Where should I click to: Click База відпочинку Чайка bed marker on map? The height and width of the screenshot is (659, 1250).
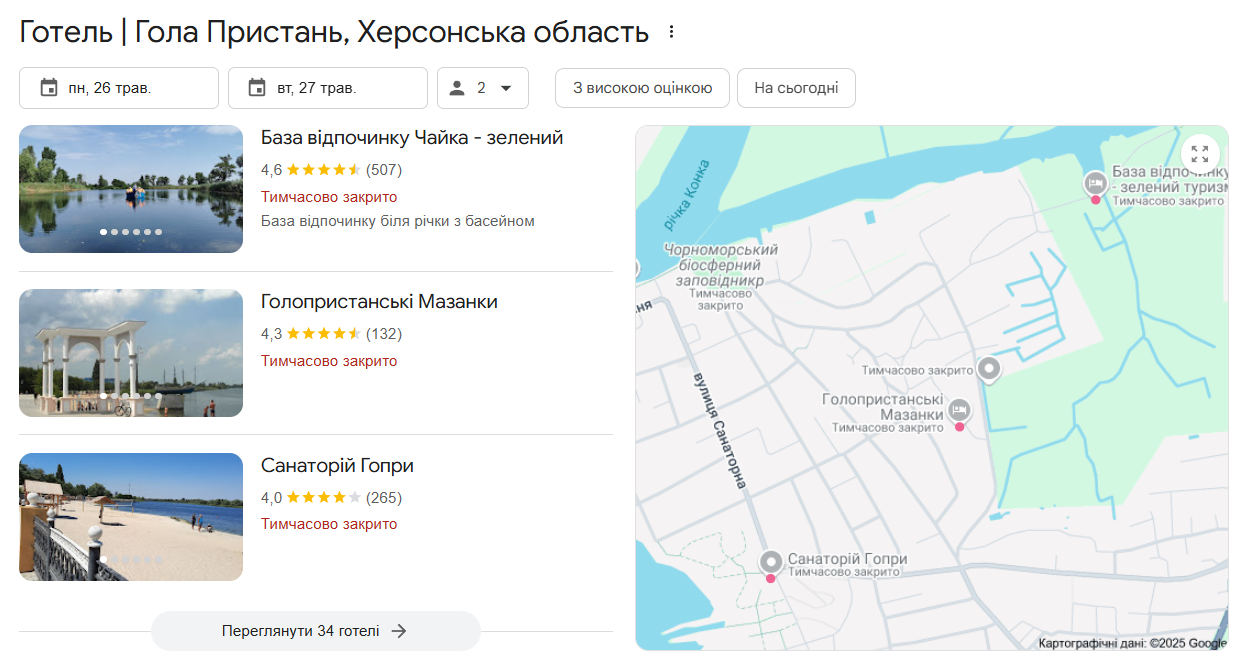click(1095, 184)
